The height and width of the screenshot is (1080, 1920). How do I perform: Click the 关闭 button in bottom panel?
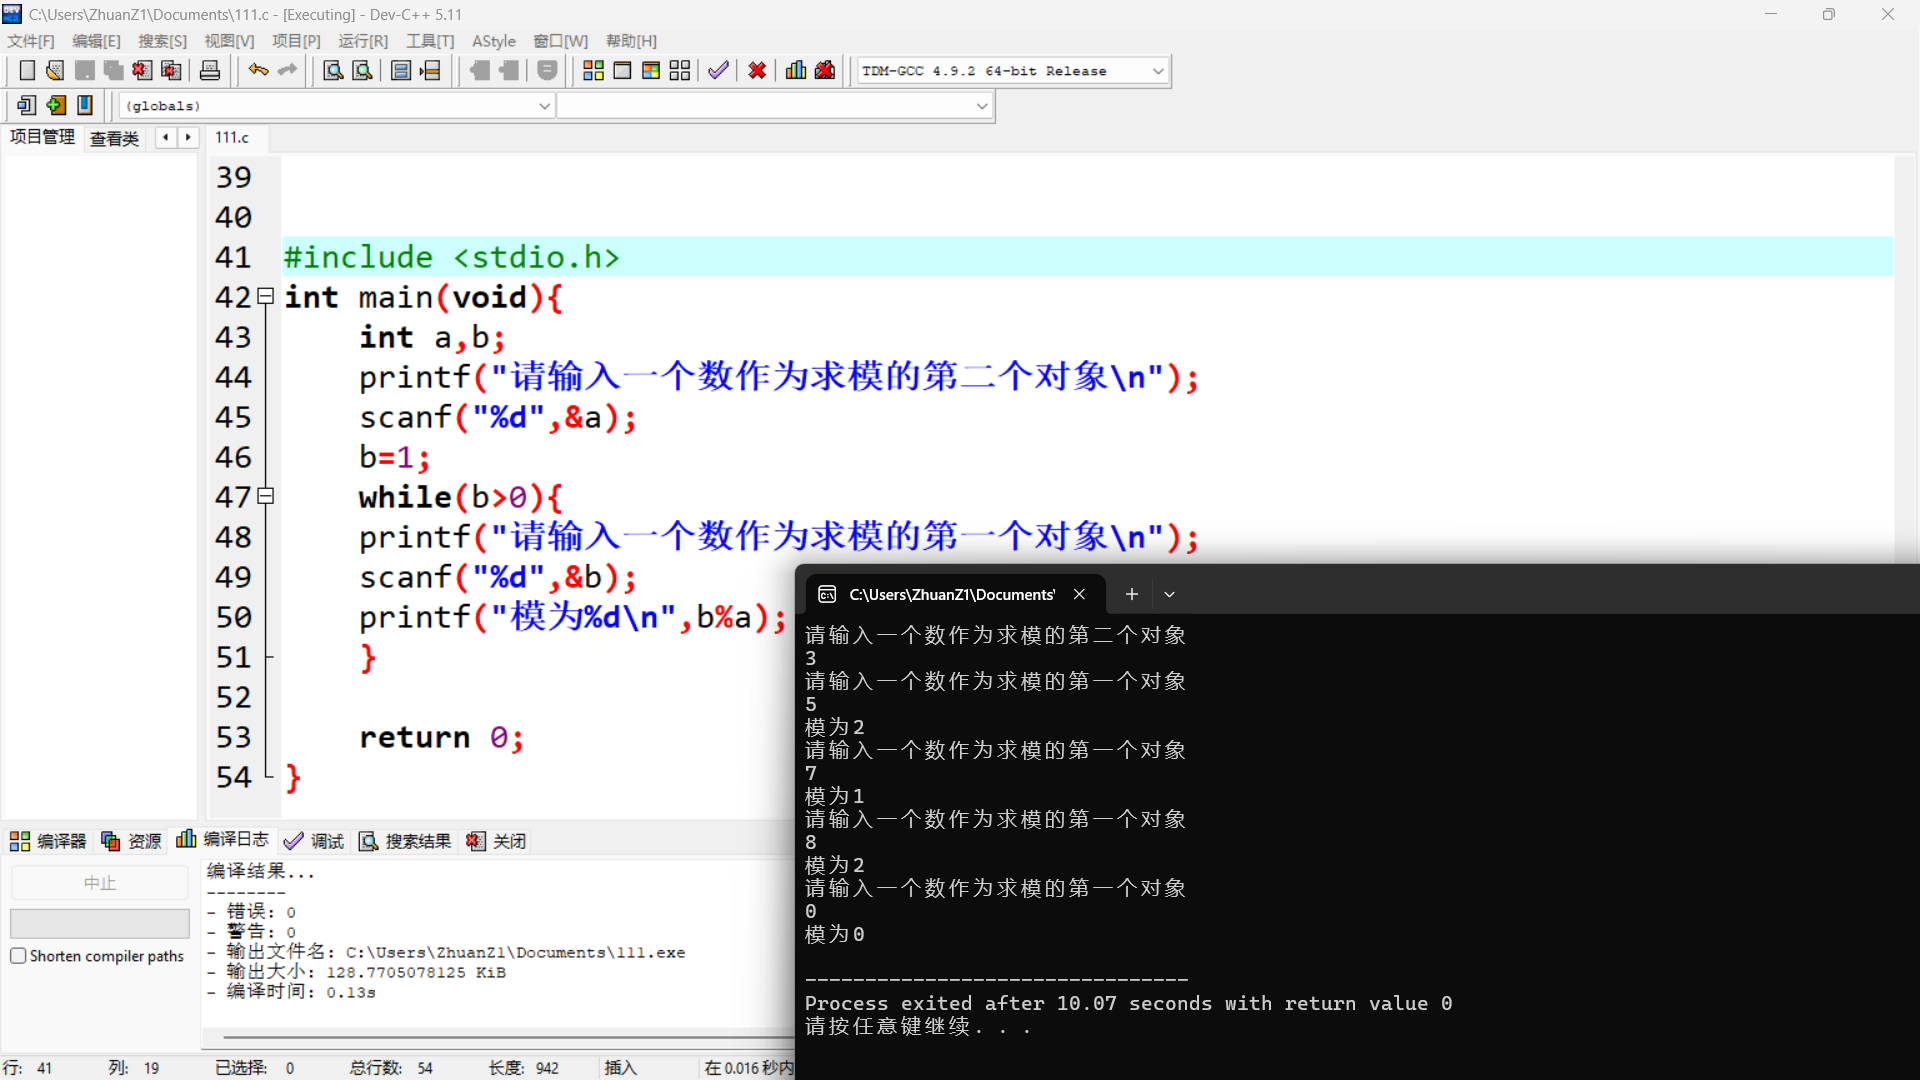[497, 841]
